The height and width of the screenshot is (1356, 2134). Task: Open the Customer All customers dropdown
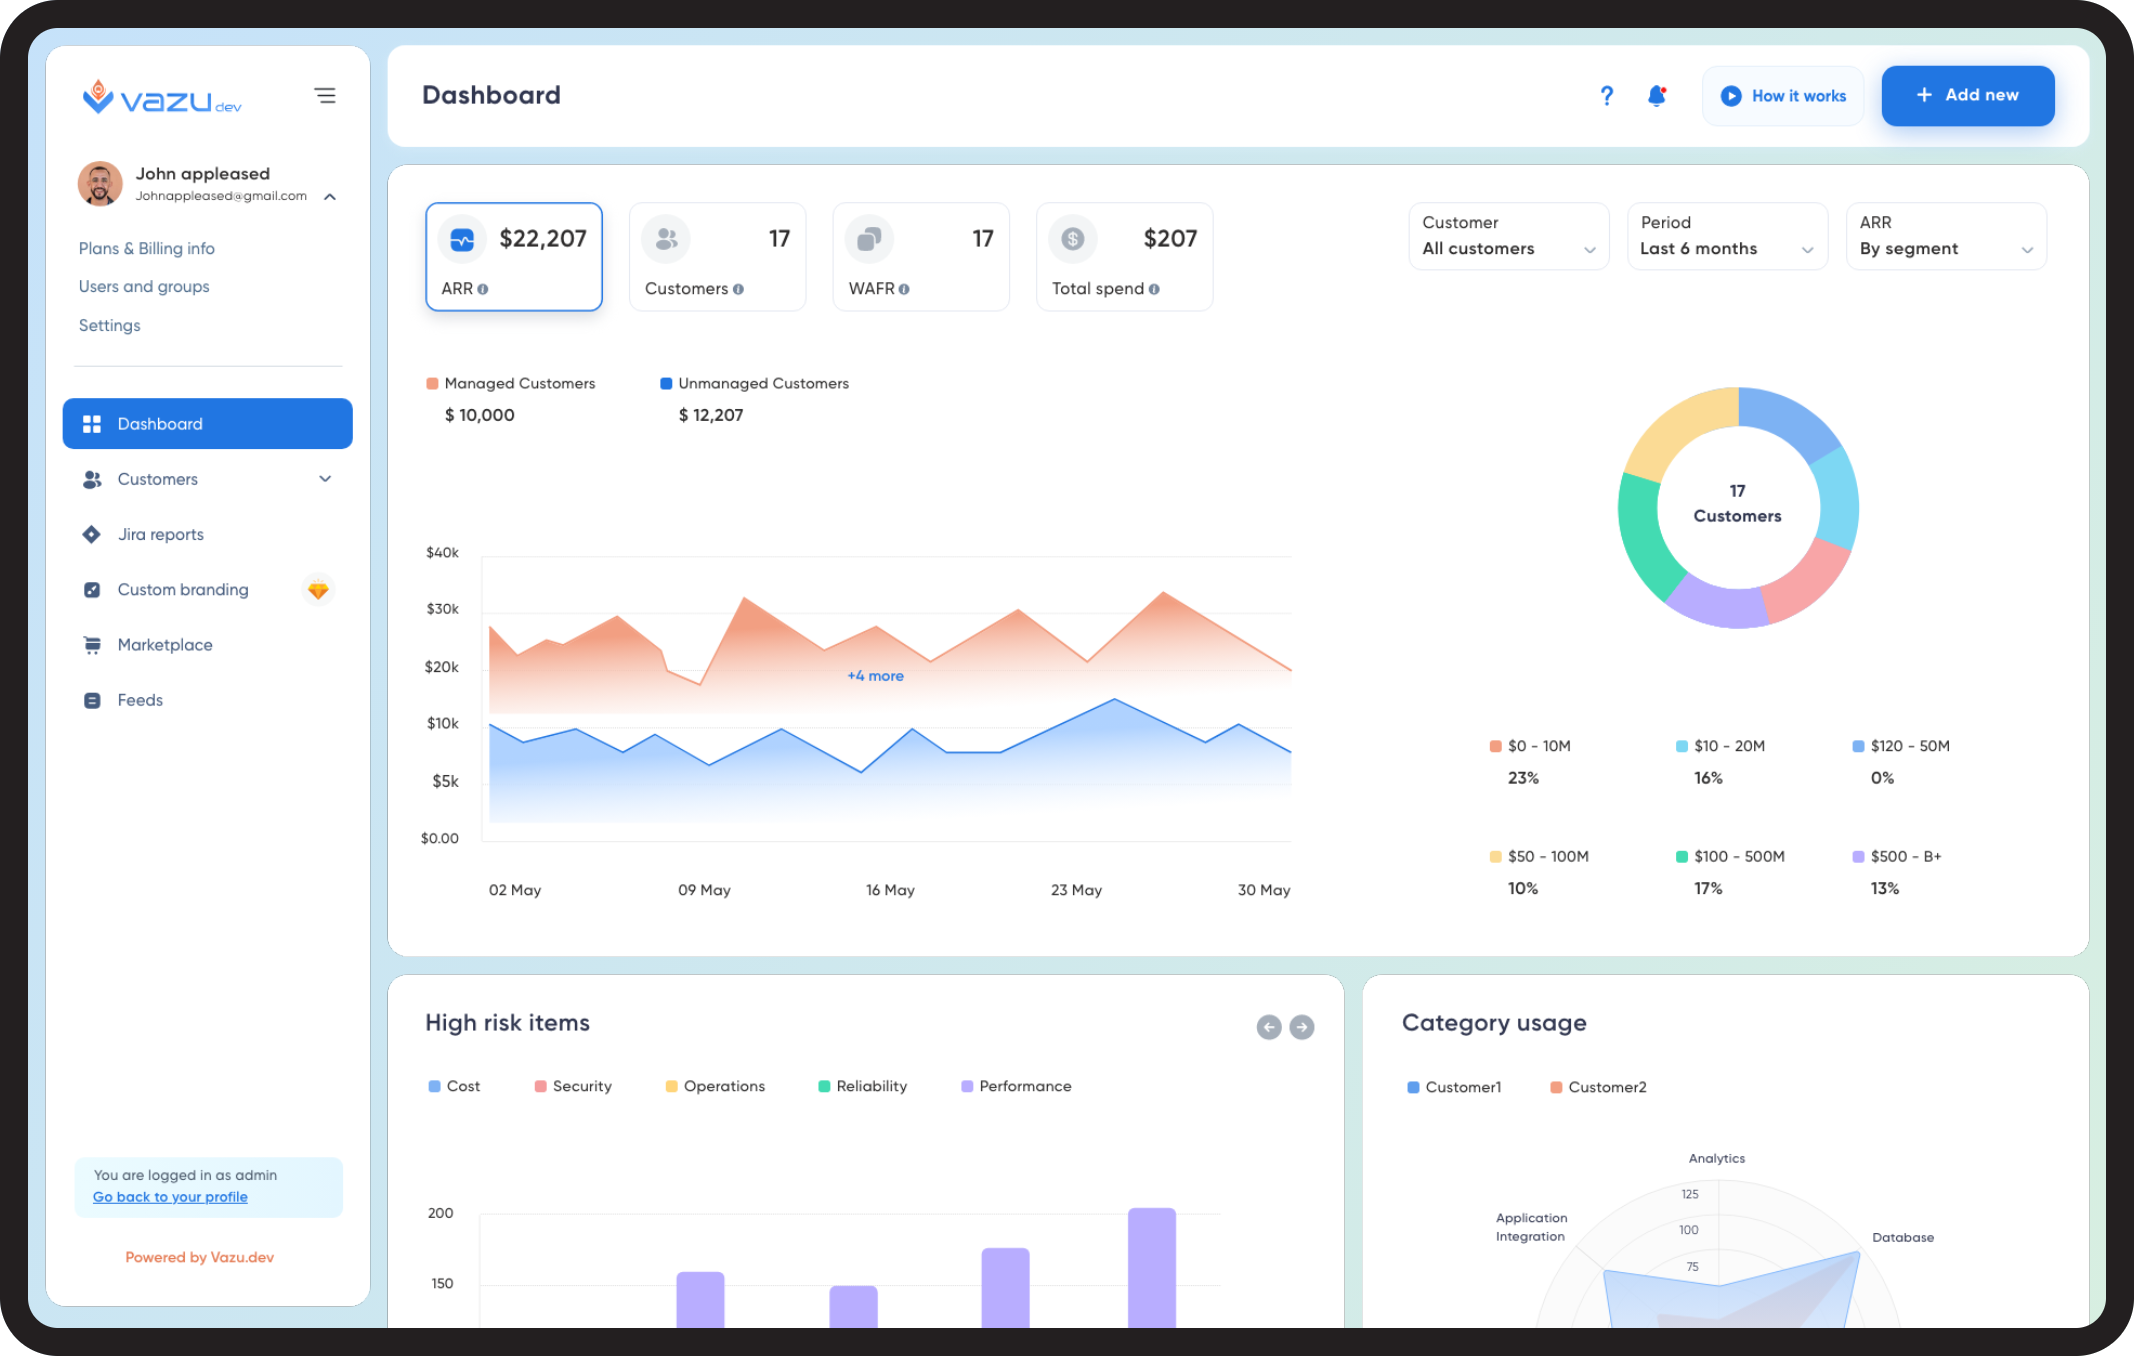click(1508, 237)
